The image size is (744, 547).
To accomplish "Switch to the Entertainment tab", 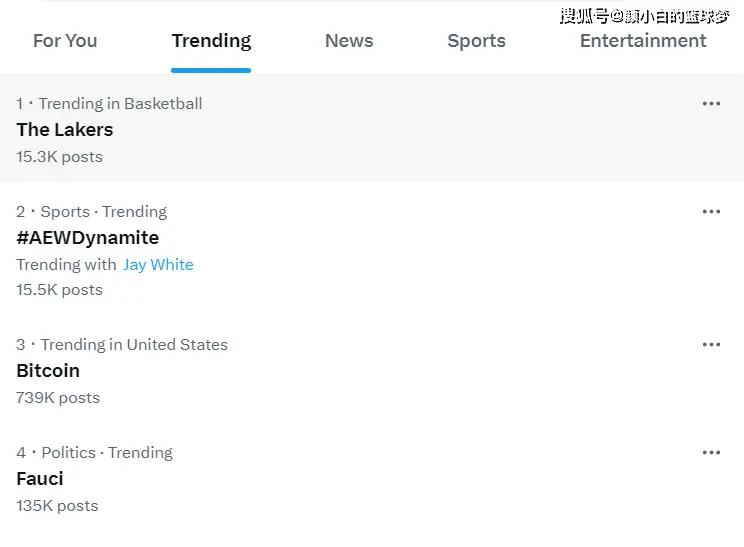I will [x=643, y=41].
